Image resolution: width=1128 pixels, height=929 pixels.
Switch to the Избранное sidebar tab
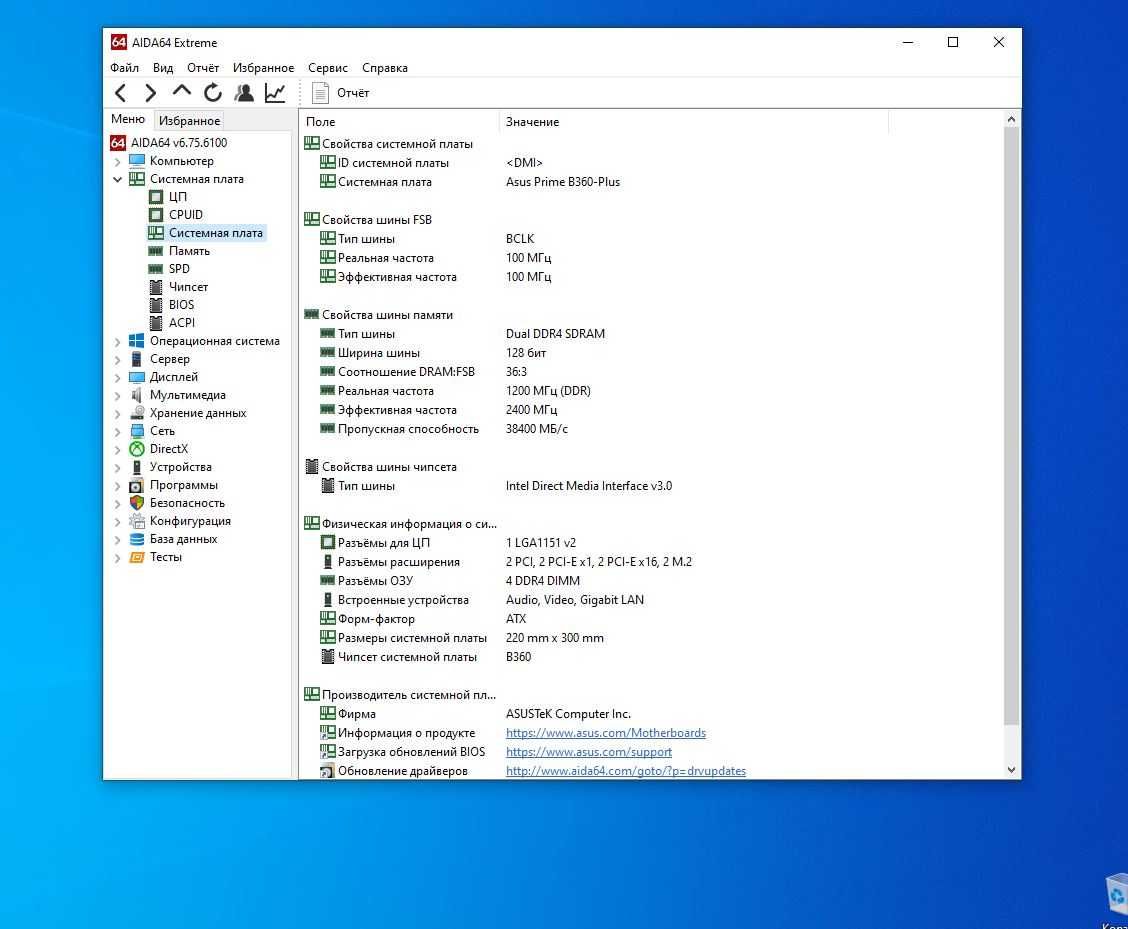coord(189,120)
